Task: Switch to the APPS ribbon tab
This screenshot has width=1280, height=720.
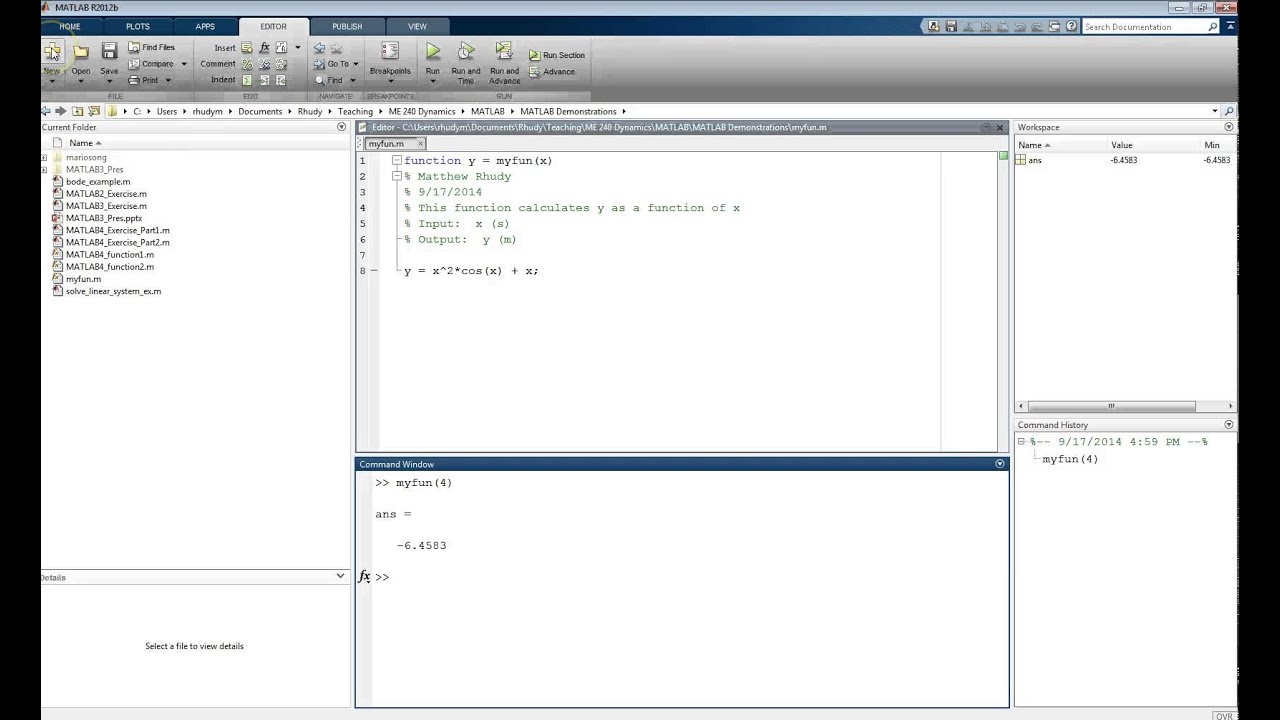Action: [x=205, y=26]
